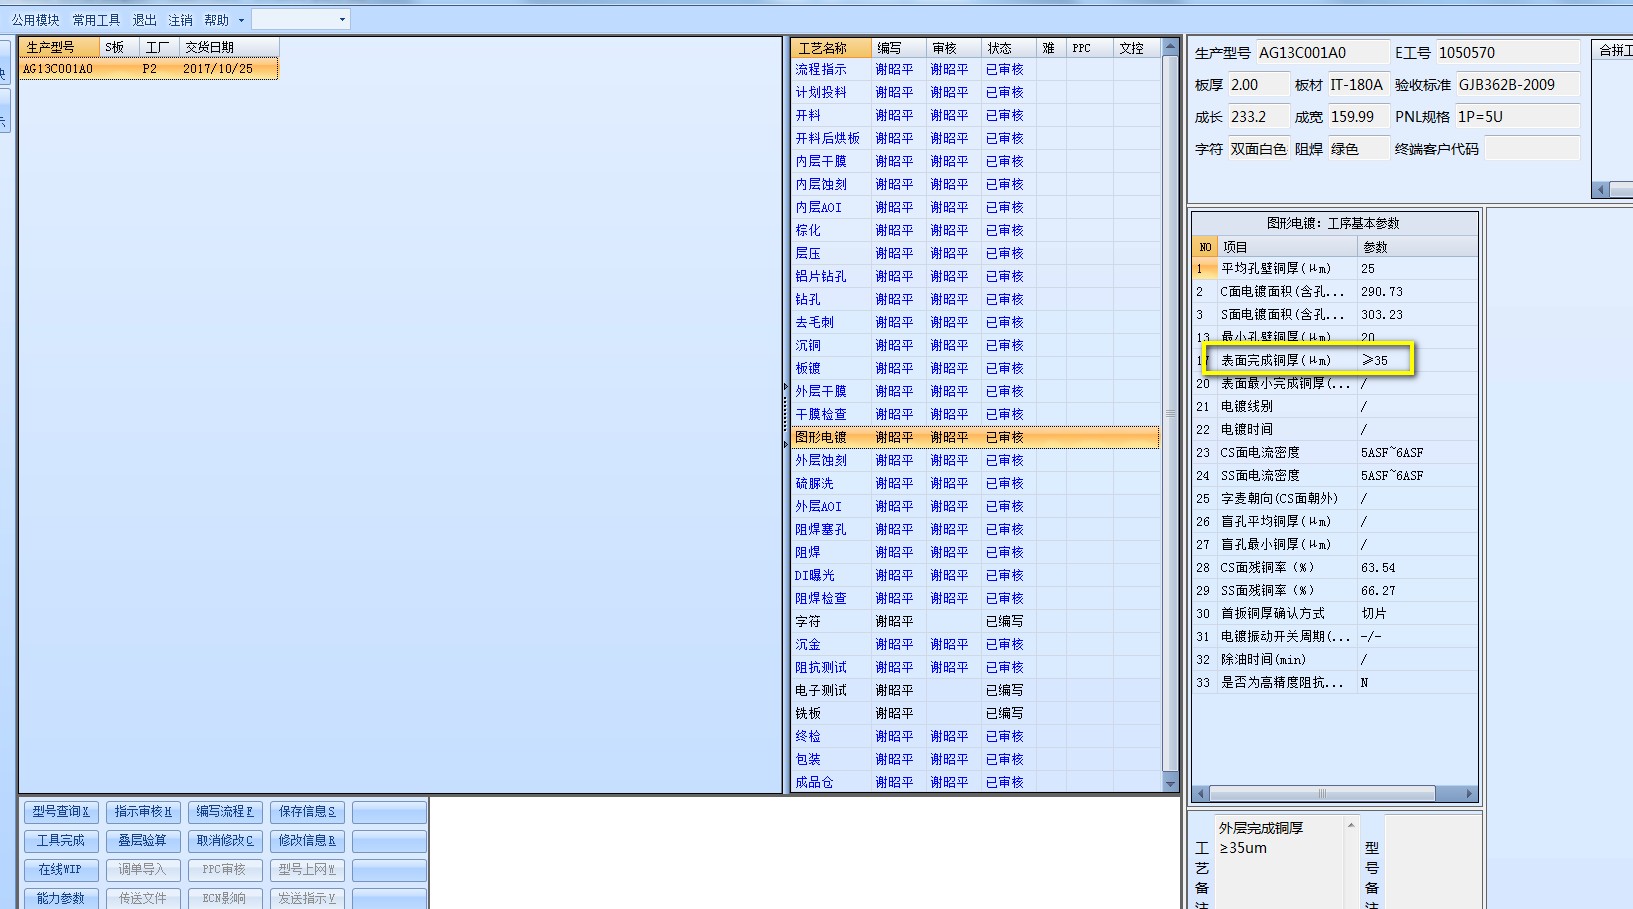
Task: Click the 状态 column header in the process list
Action: coord(1008,48)
